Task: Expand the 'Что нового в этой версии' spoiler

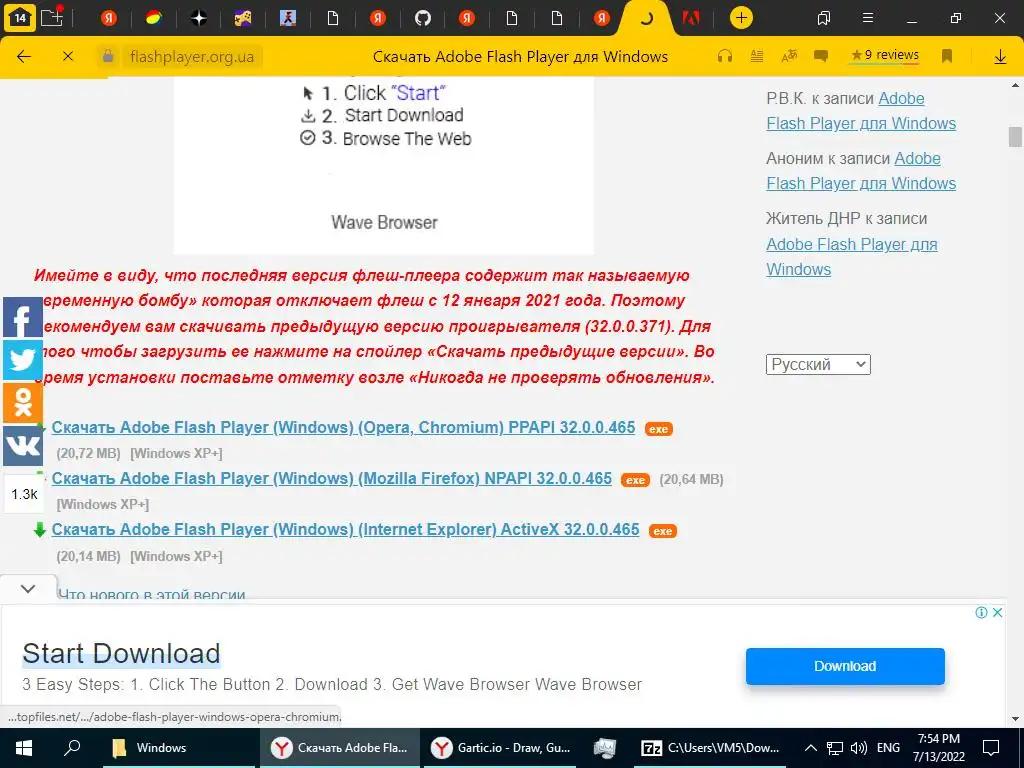Action: tap(152, 594)
